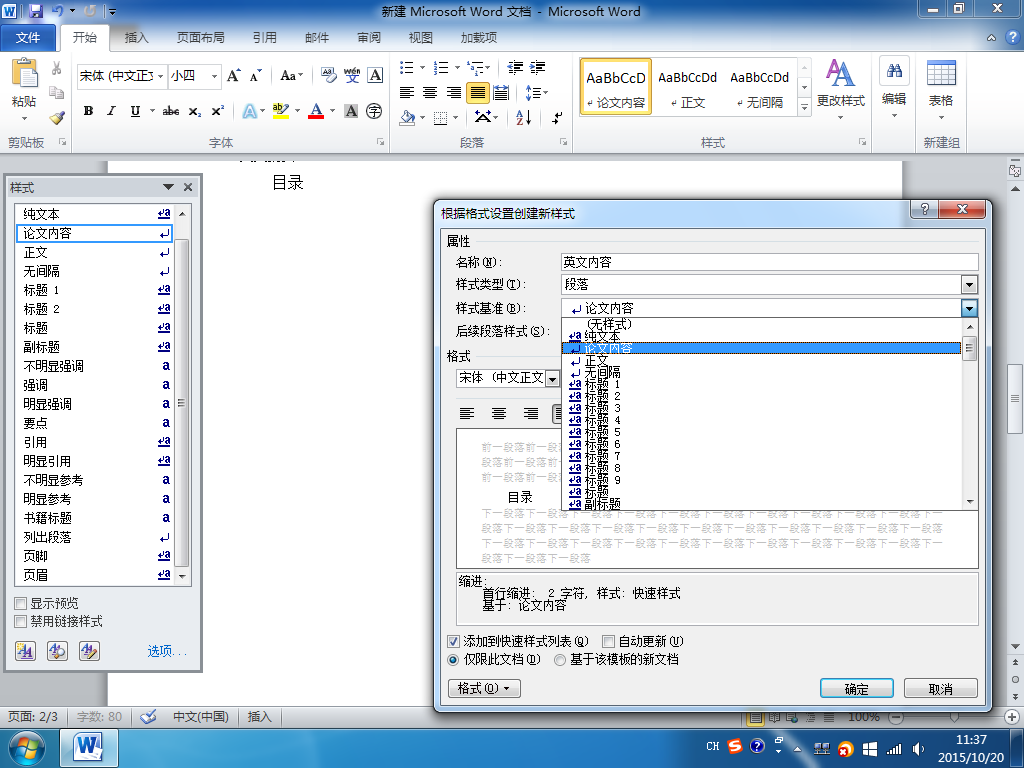Open the 格式 dropdown button in dialog
Viewport: 1024px width, 768px height.
(x=485, y=689)
